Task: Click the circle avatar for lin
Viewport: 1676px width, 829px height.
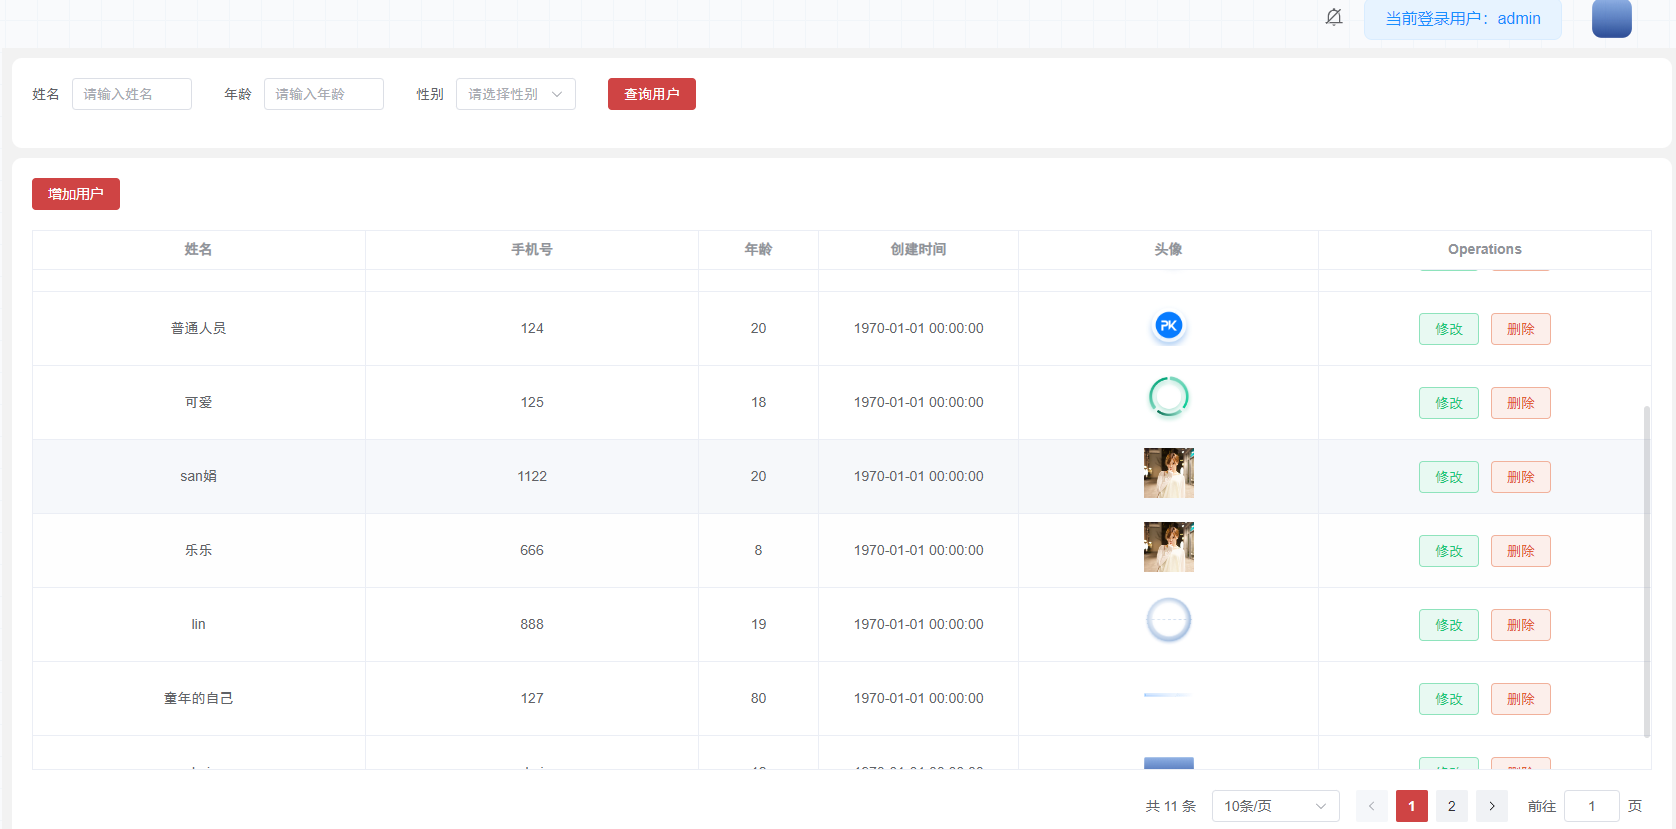Action: point(1169,621)
